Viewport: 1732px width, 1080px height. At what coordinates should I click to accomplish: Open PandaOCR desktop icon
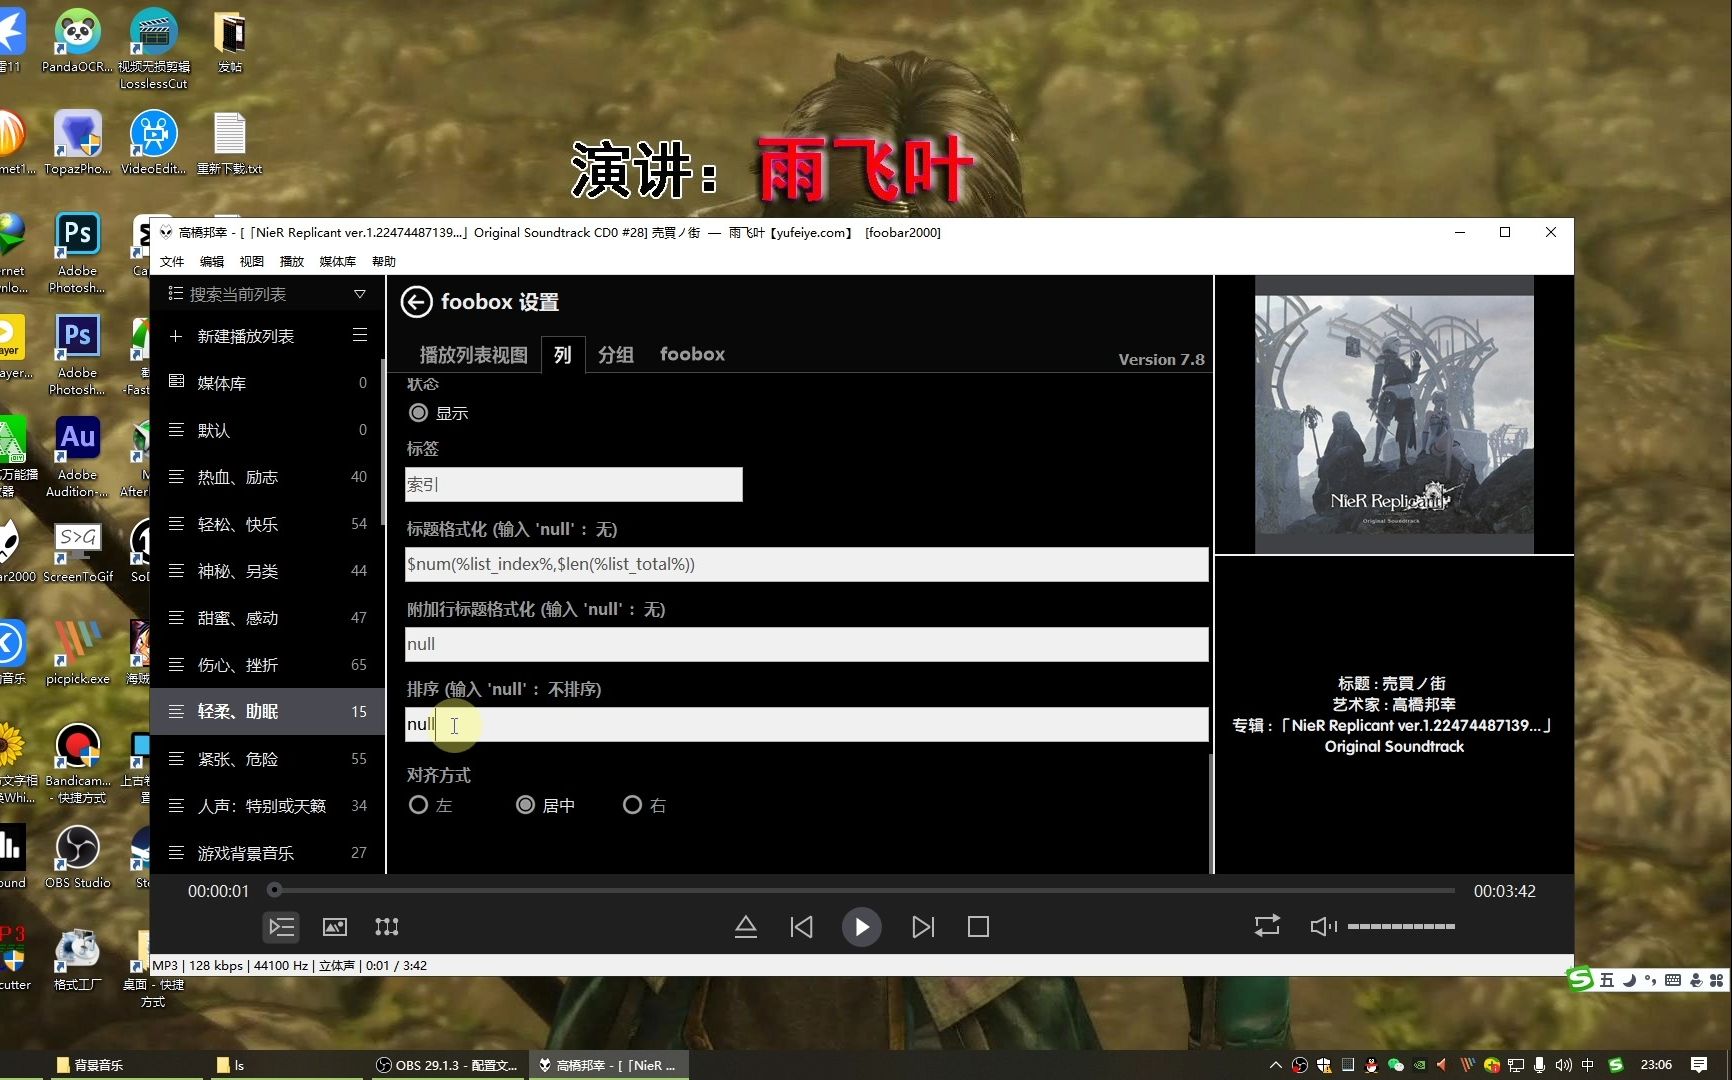pyautogui.click(x=77, y=41)
